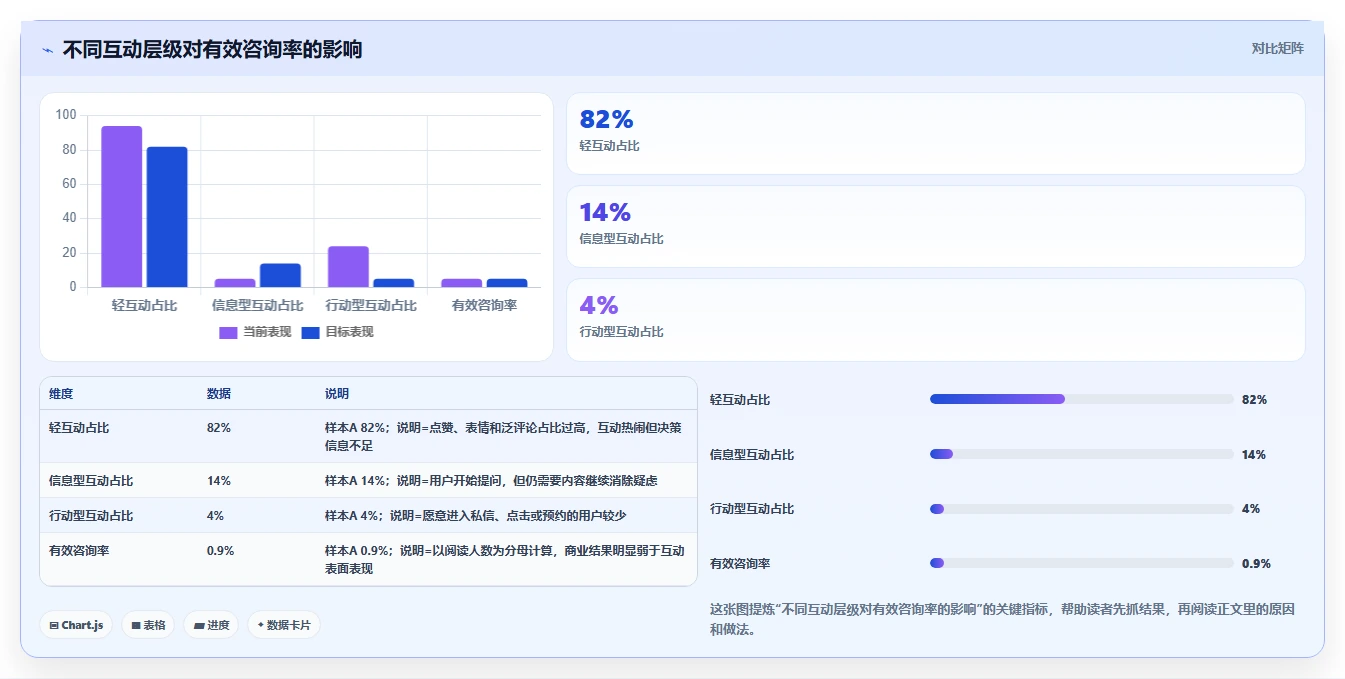1345x679 pixels.
Task: Click the 维度 table column header
Action: pos(61,394)
